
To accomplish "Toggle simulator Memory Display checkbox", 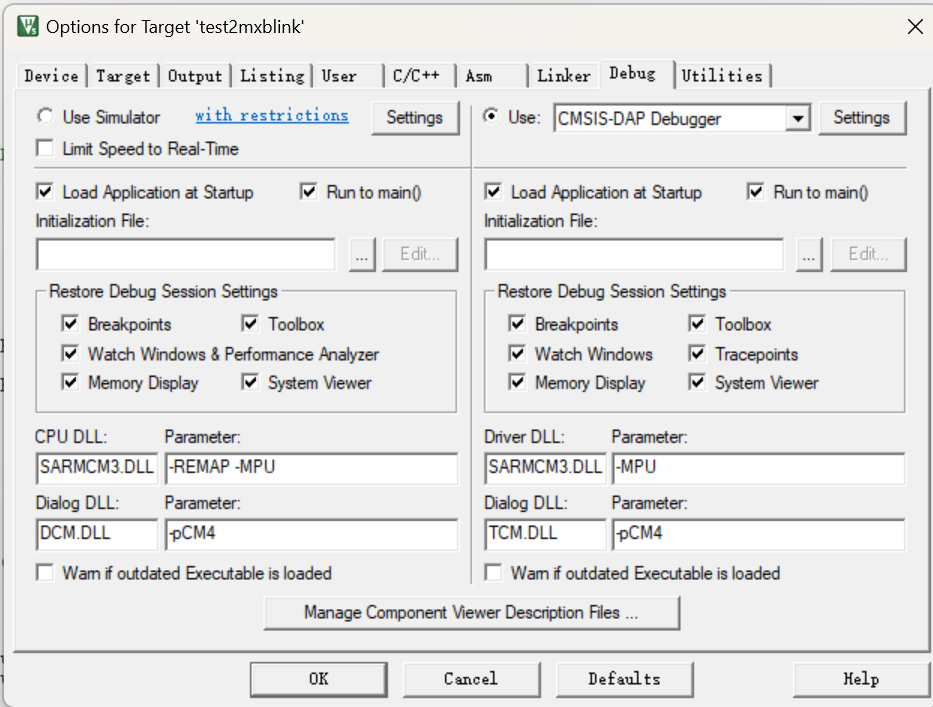I will 70,382.
